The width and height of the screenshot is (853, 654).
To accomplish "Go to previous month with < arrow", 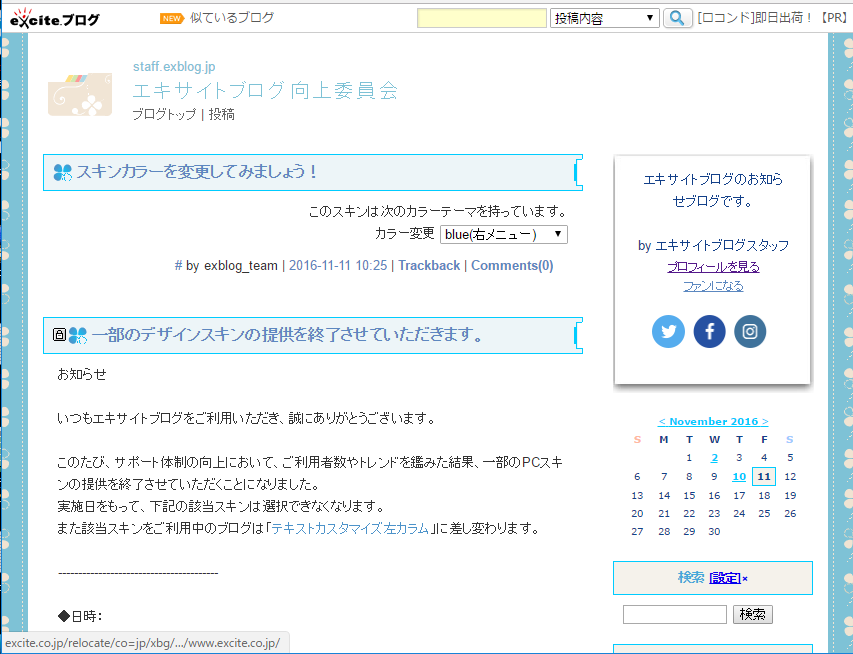I will click(662, 422).
